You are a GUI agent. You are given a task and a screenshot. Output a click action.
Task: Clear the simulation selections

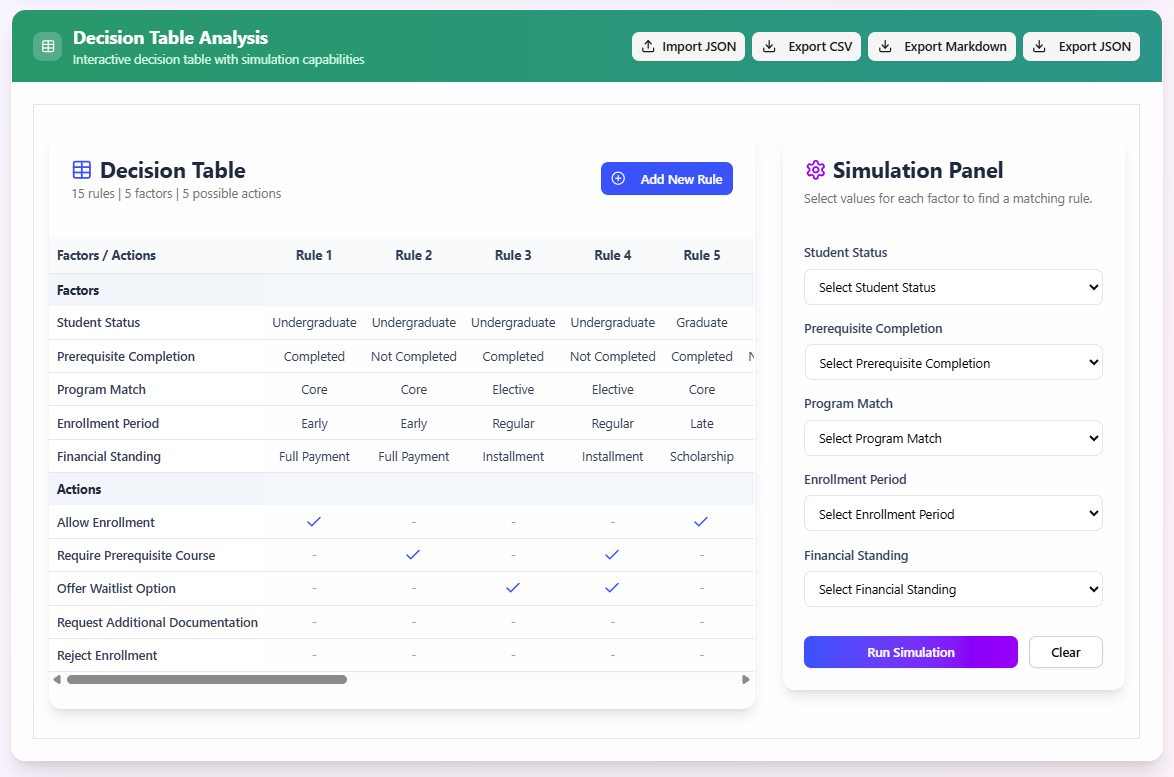[1065, 651]
